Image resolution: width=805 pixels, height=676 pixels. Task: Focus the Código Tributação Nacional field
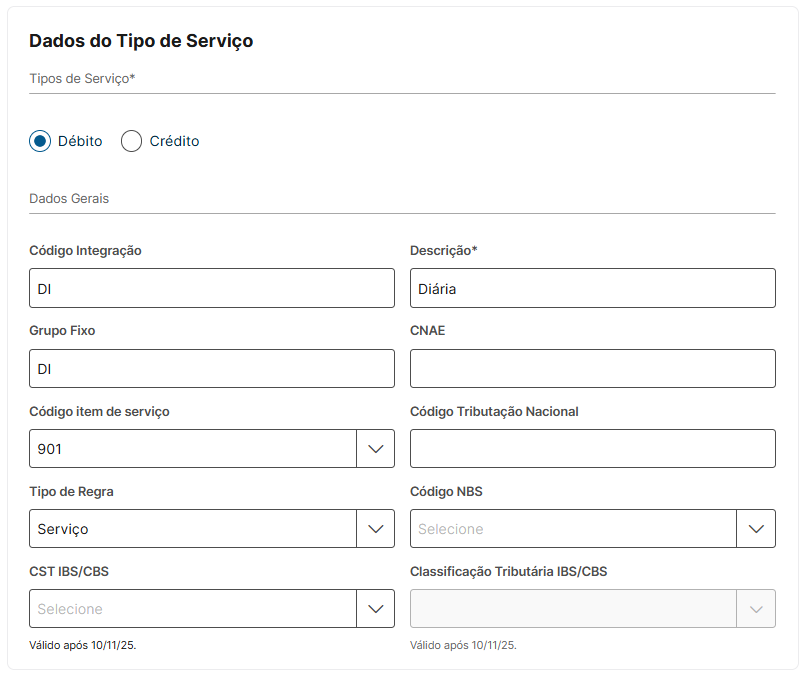(592, 449)
